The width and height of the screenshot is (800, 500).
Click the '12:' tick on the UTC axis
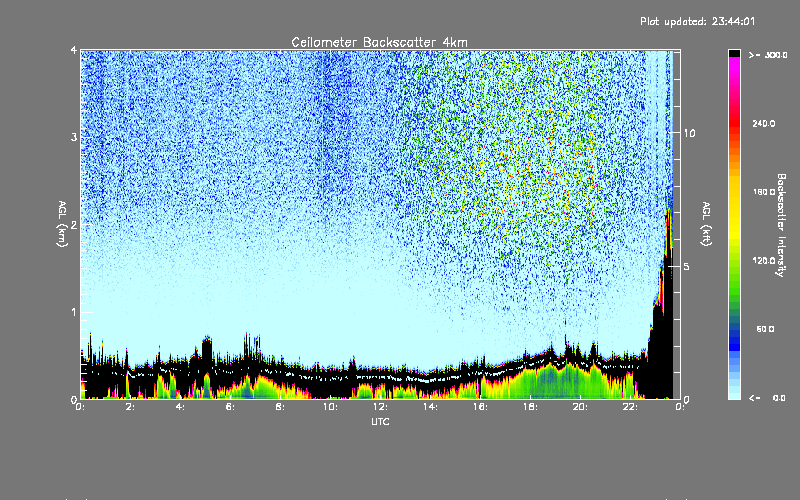(381, 407)
